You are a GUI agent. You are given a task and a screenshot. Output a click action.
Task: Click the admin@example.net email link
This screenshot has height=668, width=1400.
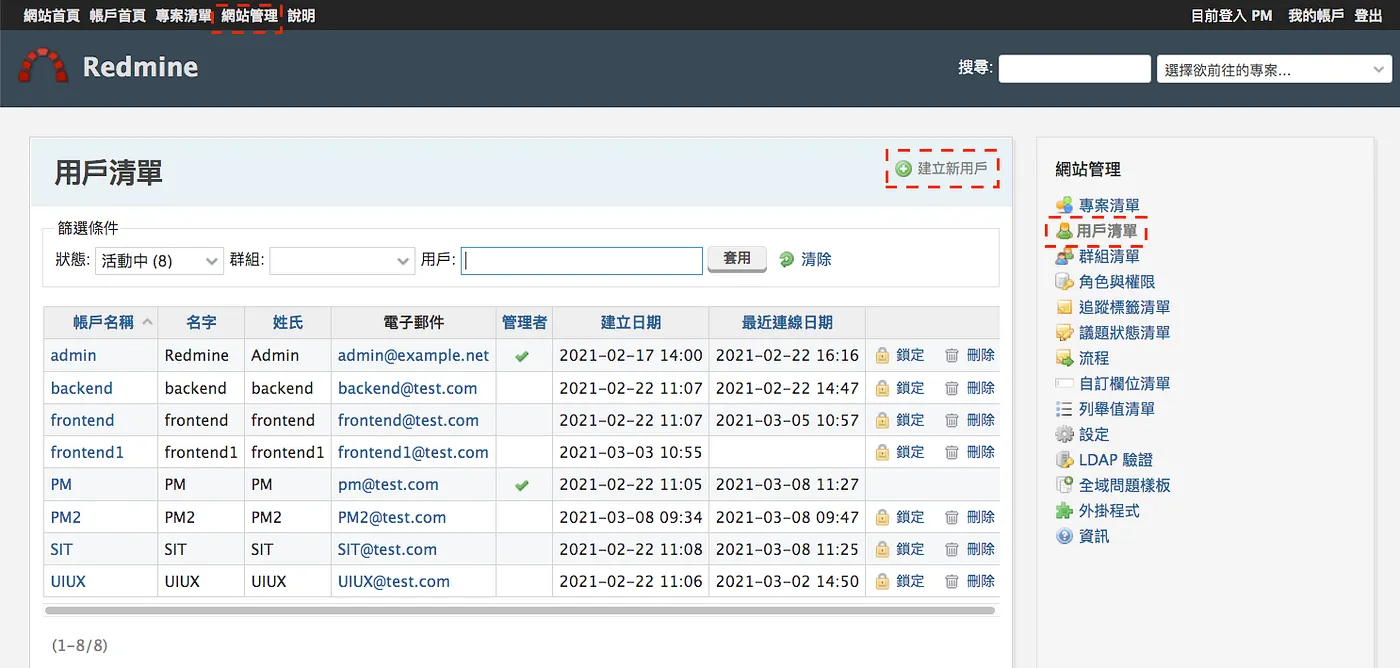pos(414,355)
